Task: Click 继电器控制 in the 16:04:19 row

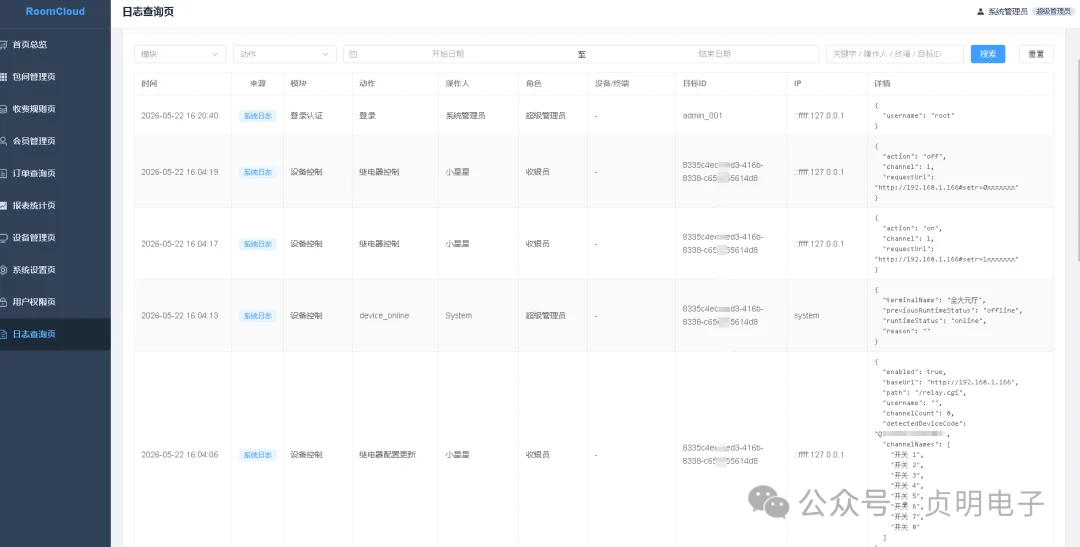Action: coord(380,172)
